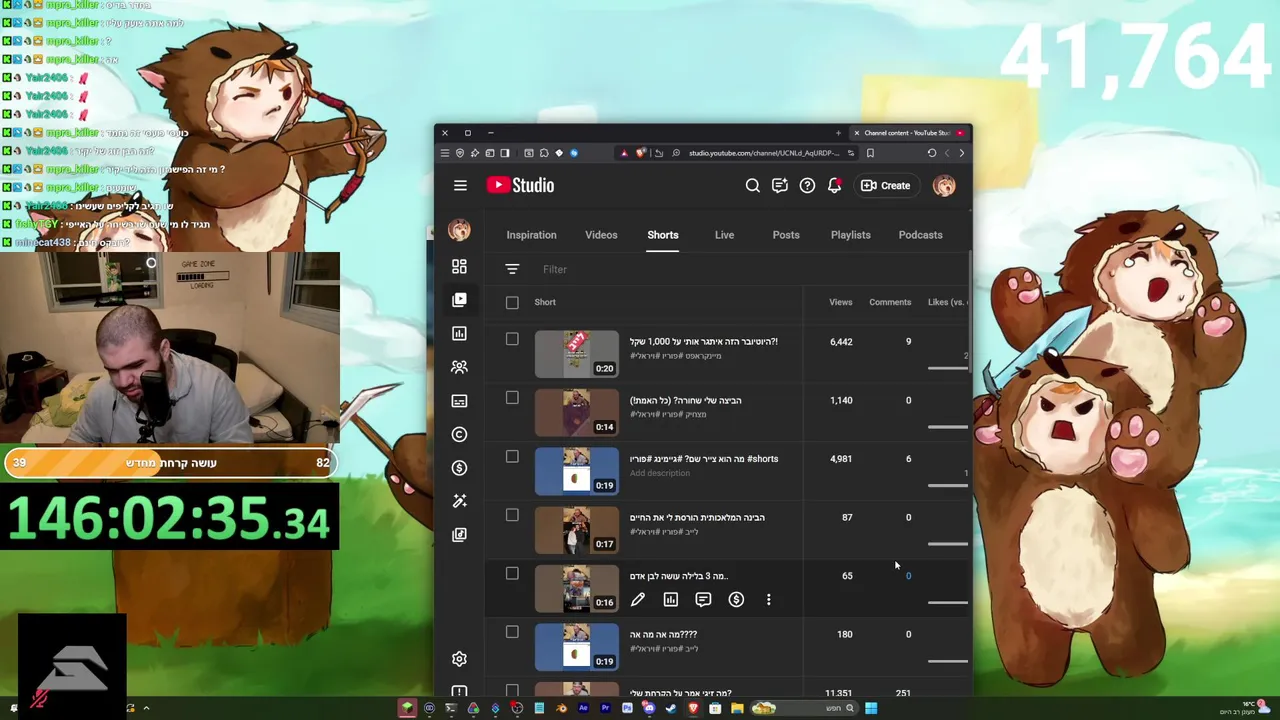This screenshot has width=1280, height=720.
Task: Tick checkbox for the 1,140 views short
Action: point(512,398)
